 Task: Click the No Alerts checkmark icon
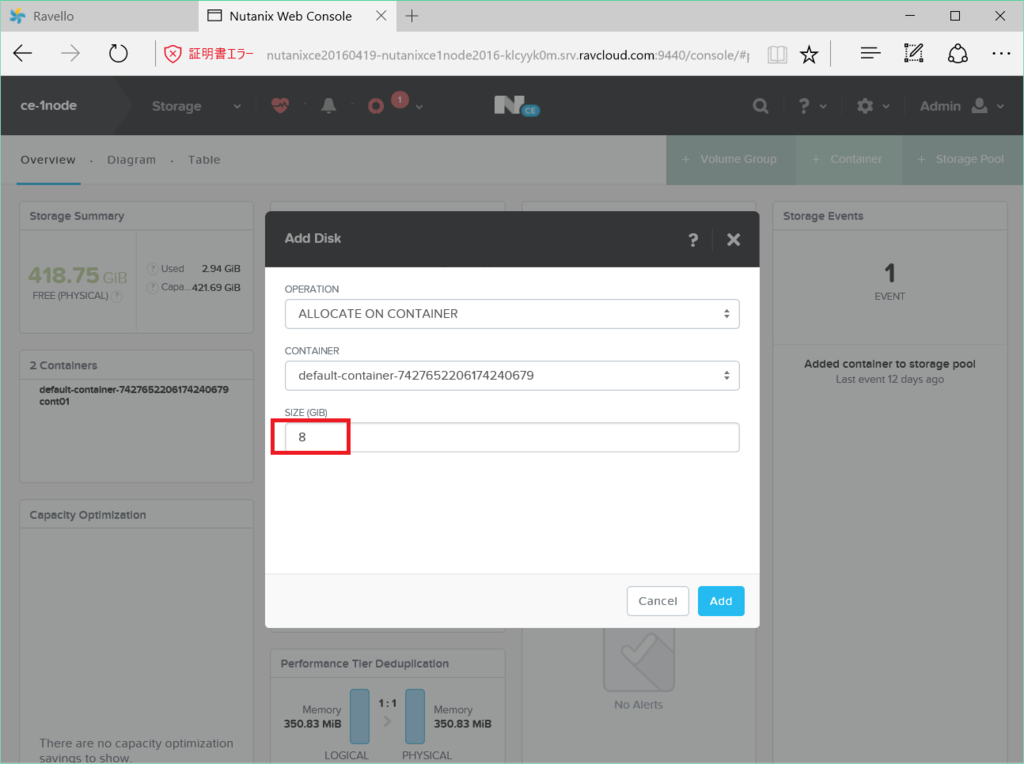pos(639,658)
